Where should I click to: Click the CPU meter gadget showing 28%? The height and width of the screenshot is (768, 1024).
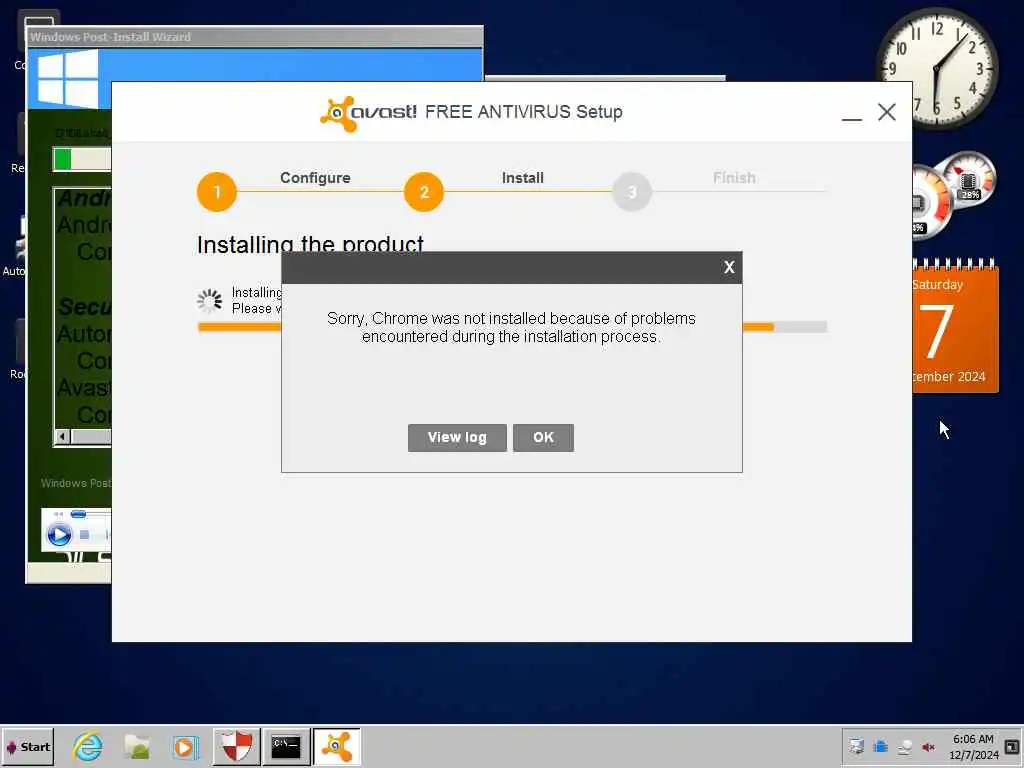969,179
